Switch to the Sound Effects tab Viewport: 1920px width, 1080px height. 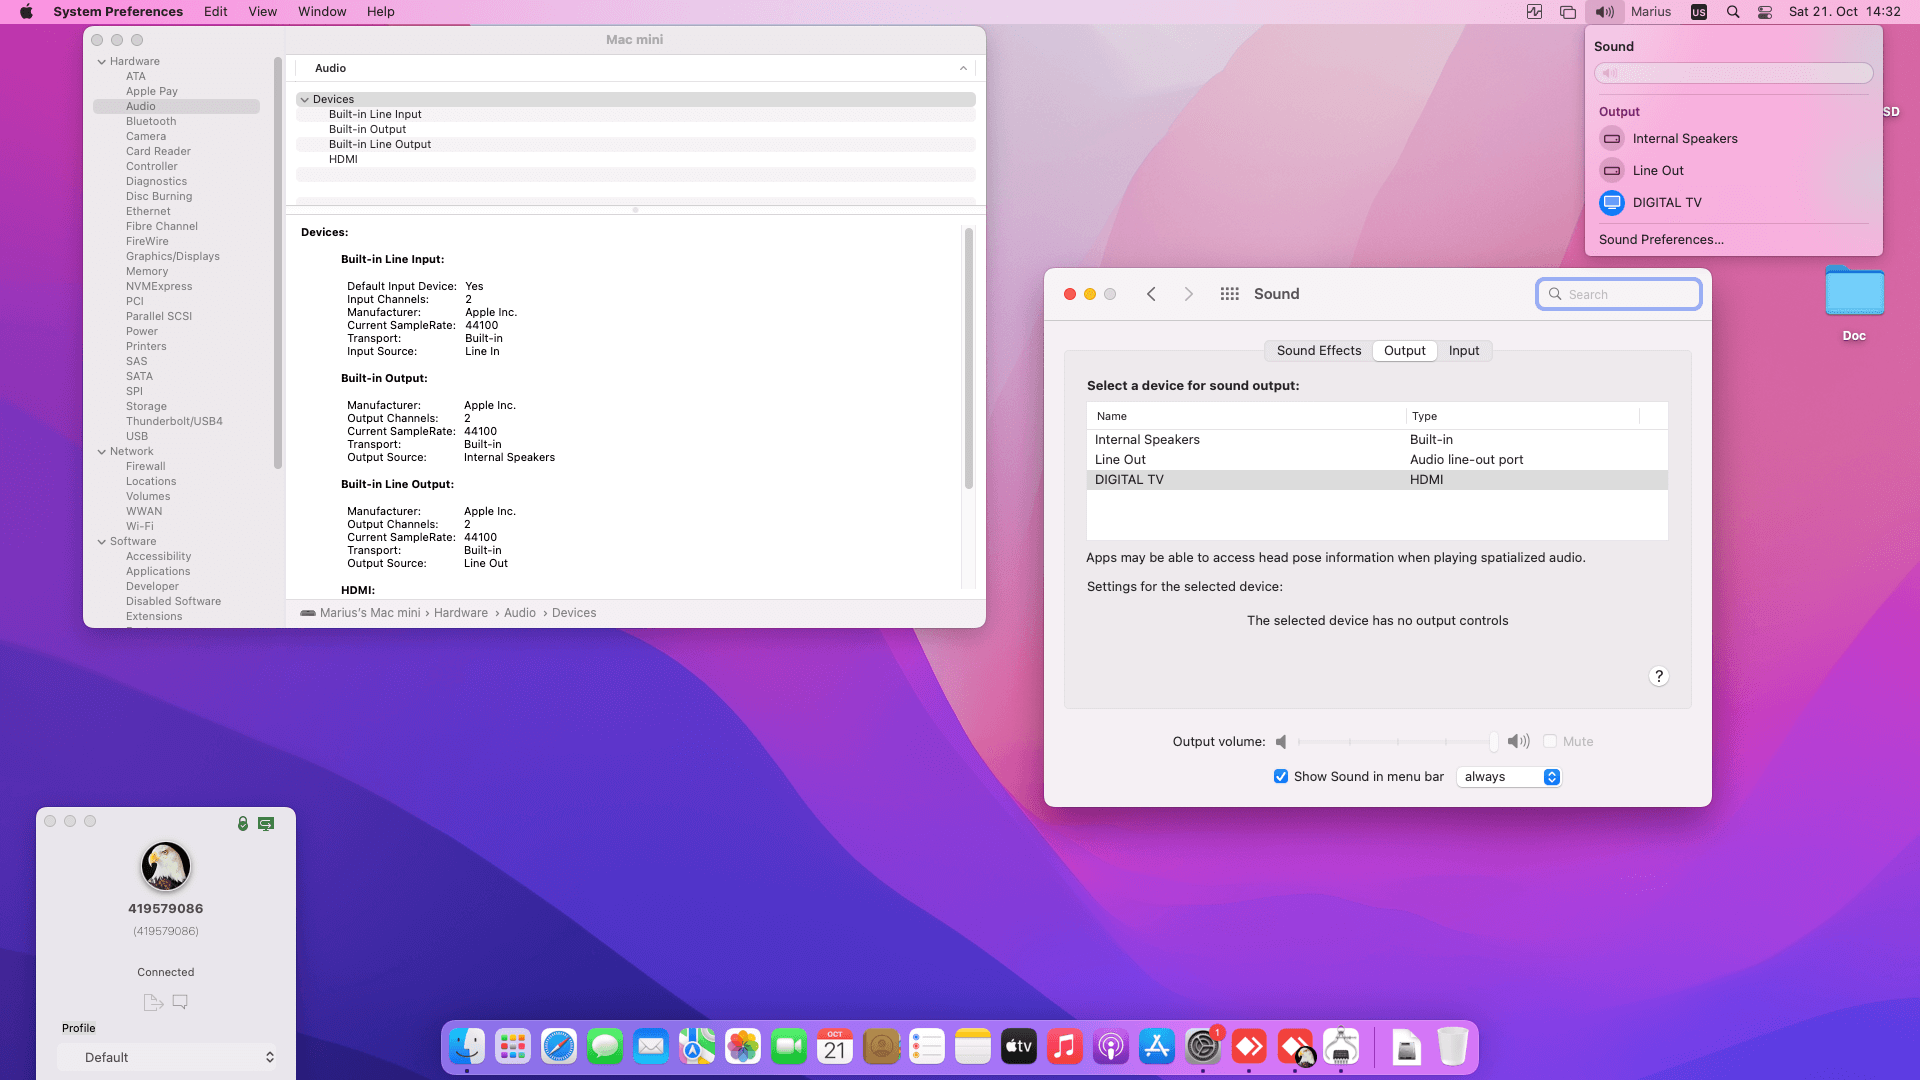pyautogui.click(x=1318, y=351)
